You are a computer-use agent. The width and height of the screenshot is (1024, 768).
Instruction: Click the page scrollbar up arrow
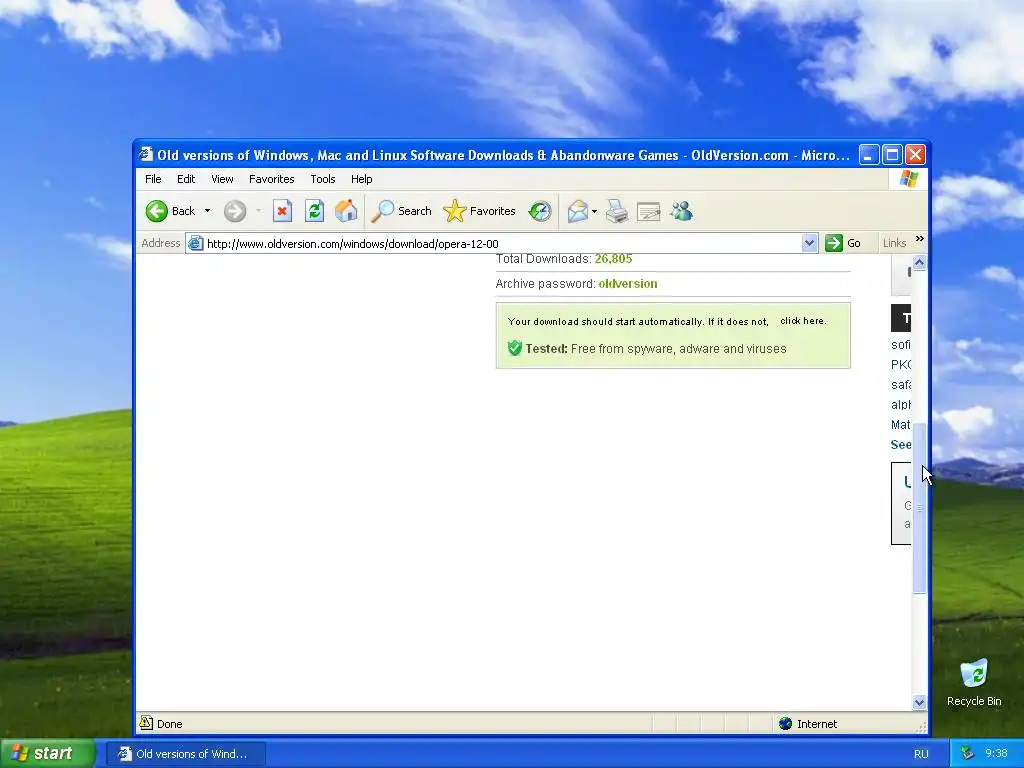[x=919, y=263]
